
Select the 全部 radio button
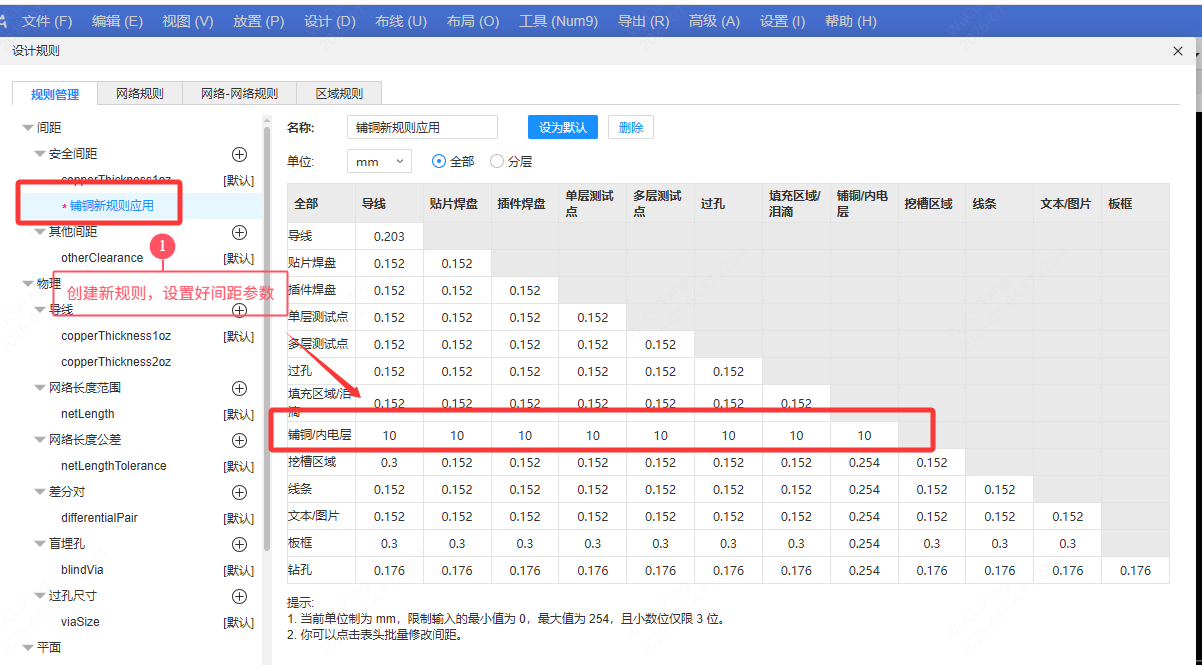click(x=438, y=161)
